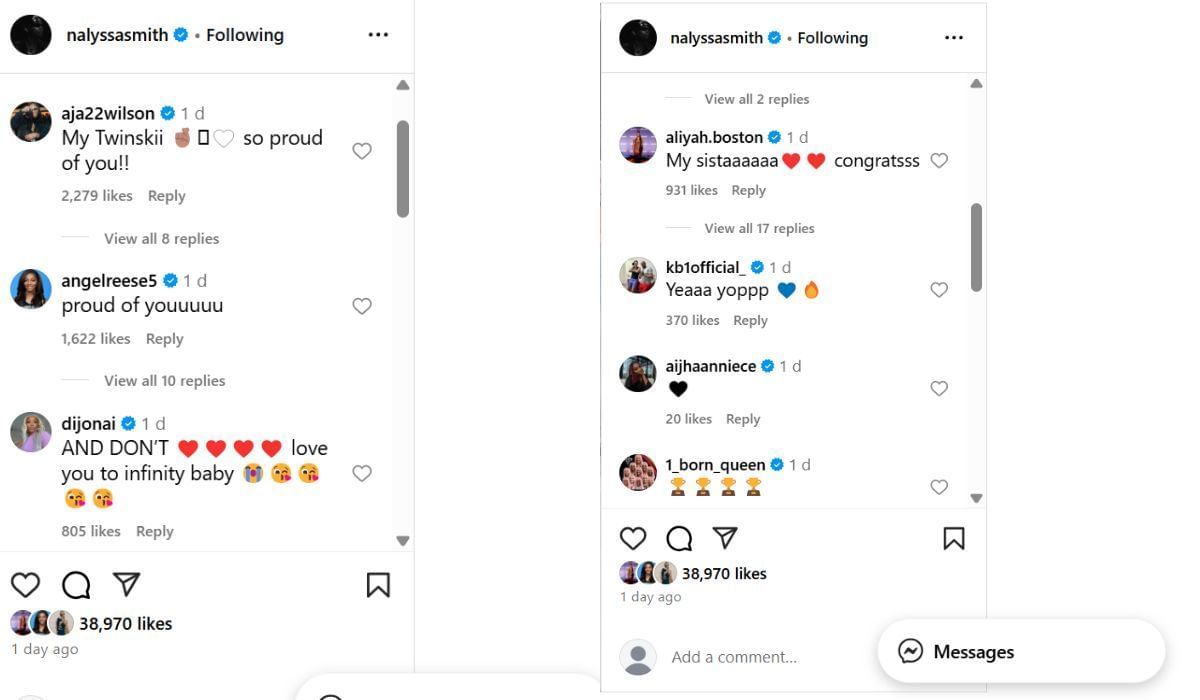Like kb1official_'s comment heart icon
Image resolution: width=1200 pixels, height=700 pixels.
[939, 290]
